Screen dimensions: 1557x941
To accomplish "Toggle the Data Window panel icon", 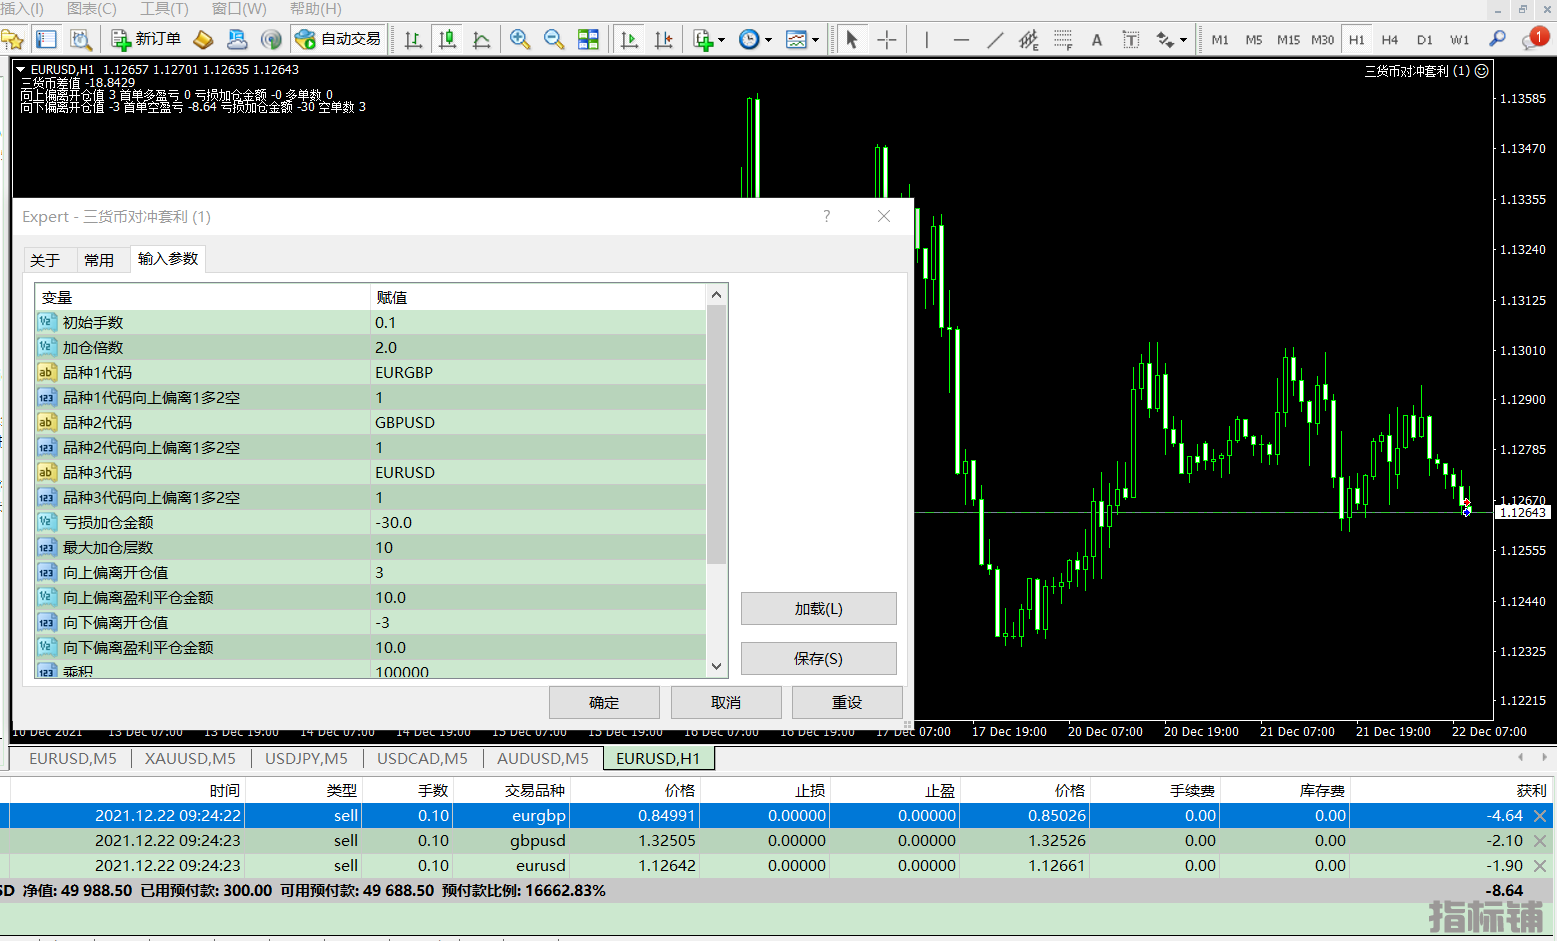I will coord(46,39).
